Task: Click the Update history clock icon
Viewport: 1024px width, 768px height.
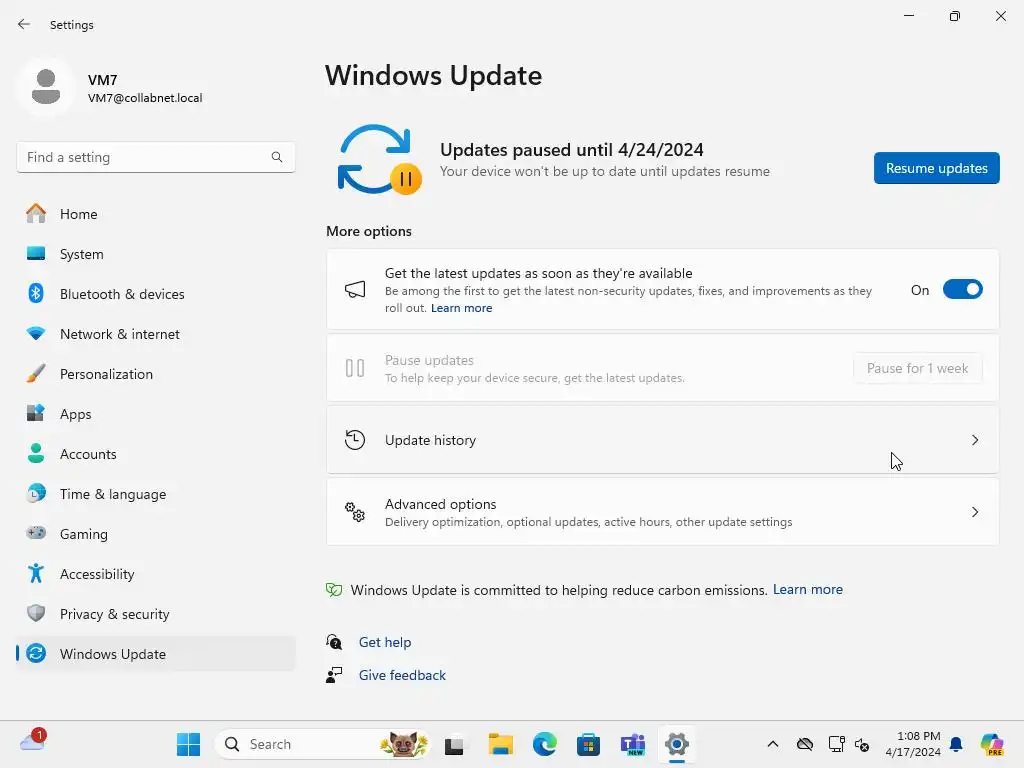Action: [x=355, y=440]
